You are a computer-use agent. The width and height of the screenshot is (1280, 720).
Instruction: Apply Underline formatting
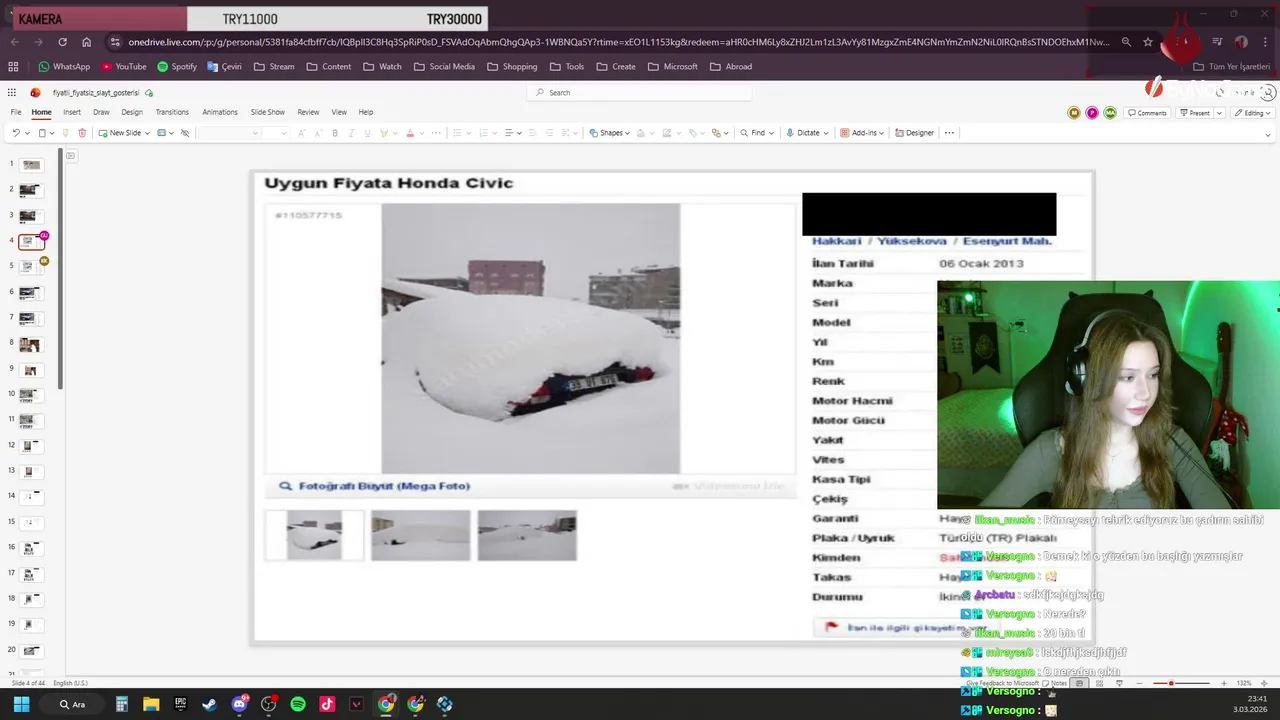(x=367, y=132)
